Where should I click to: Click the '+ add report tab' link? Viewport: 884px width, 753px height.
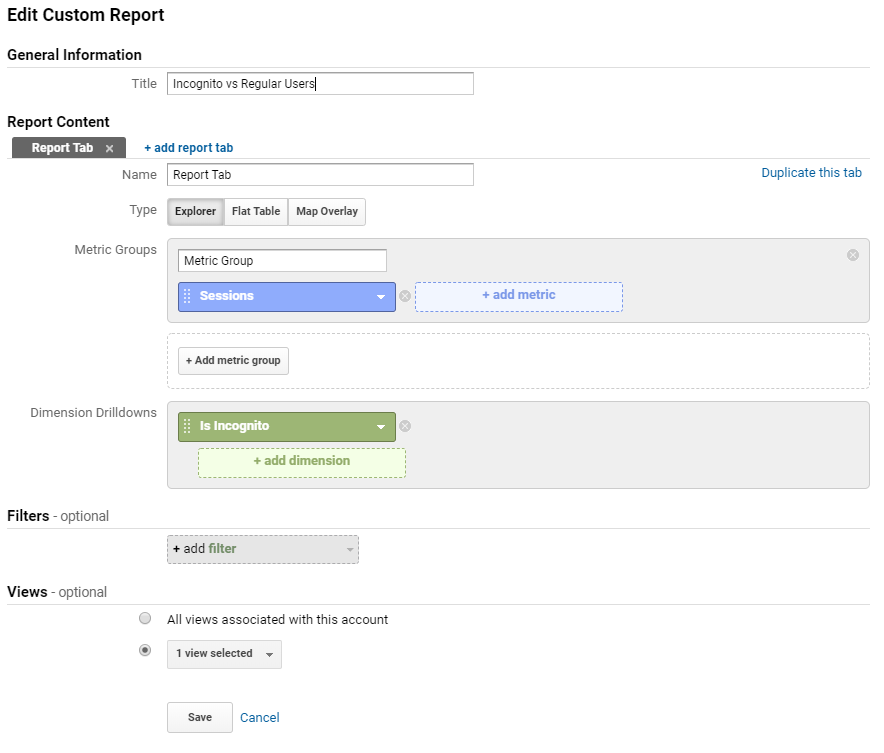click(188, 148)
